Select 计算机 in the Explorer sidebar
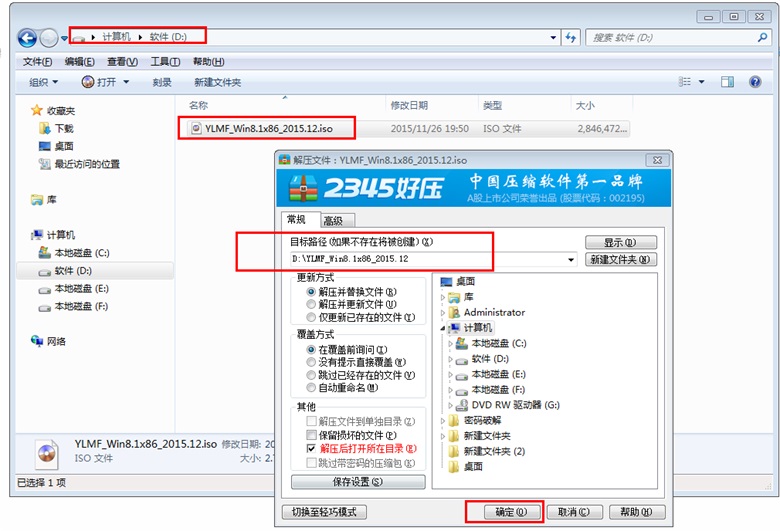This screenshot has height=531, width=780. pos(53,235)
